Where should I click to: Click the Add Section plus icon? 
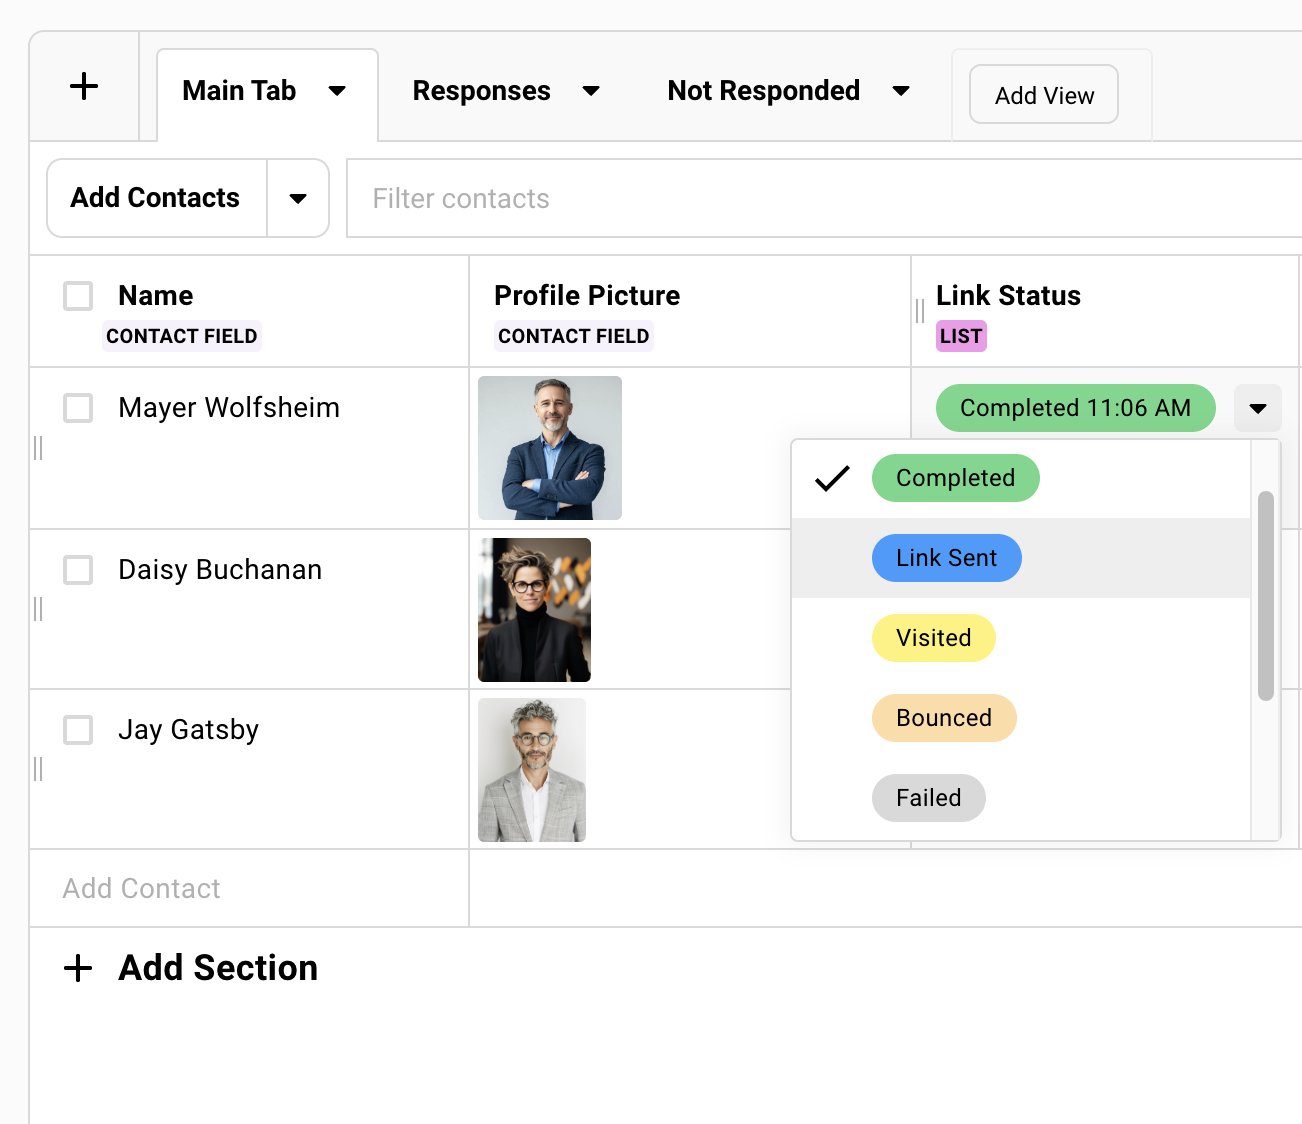point(77,968)
